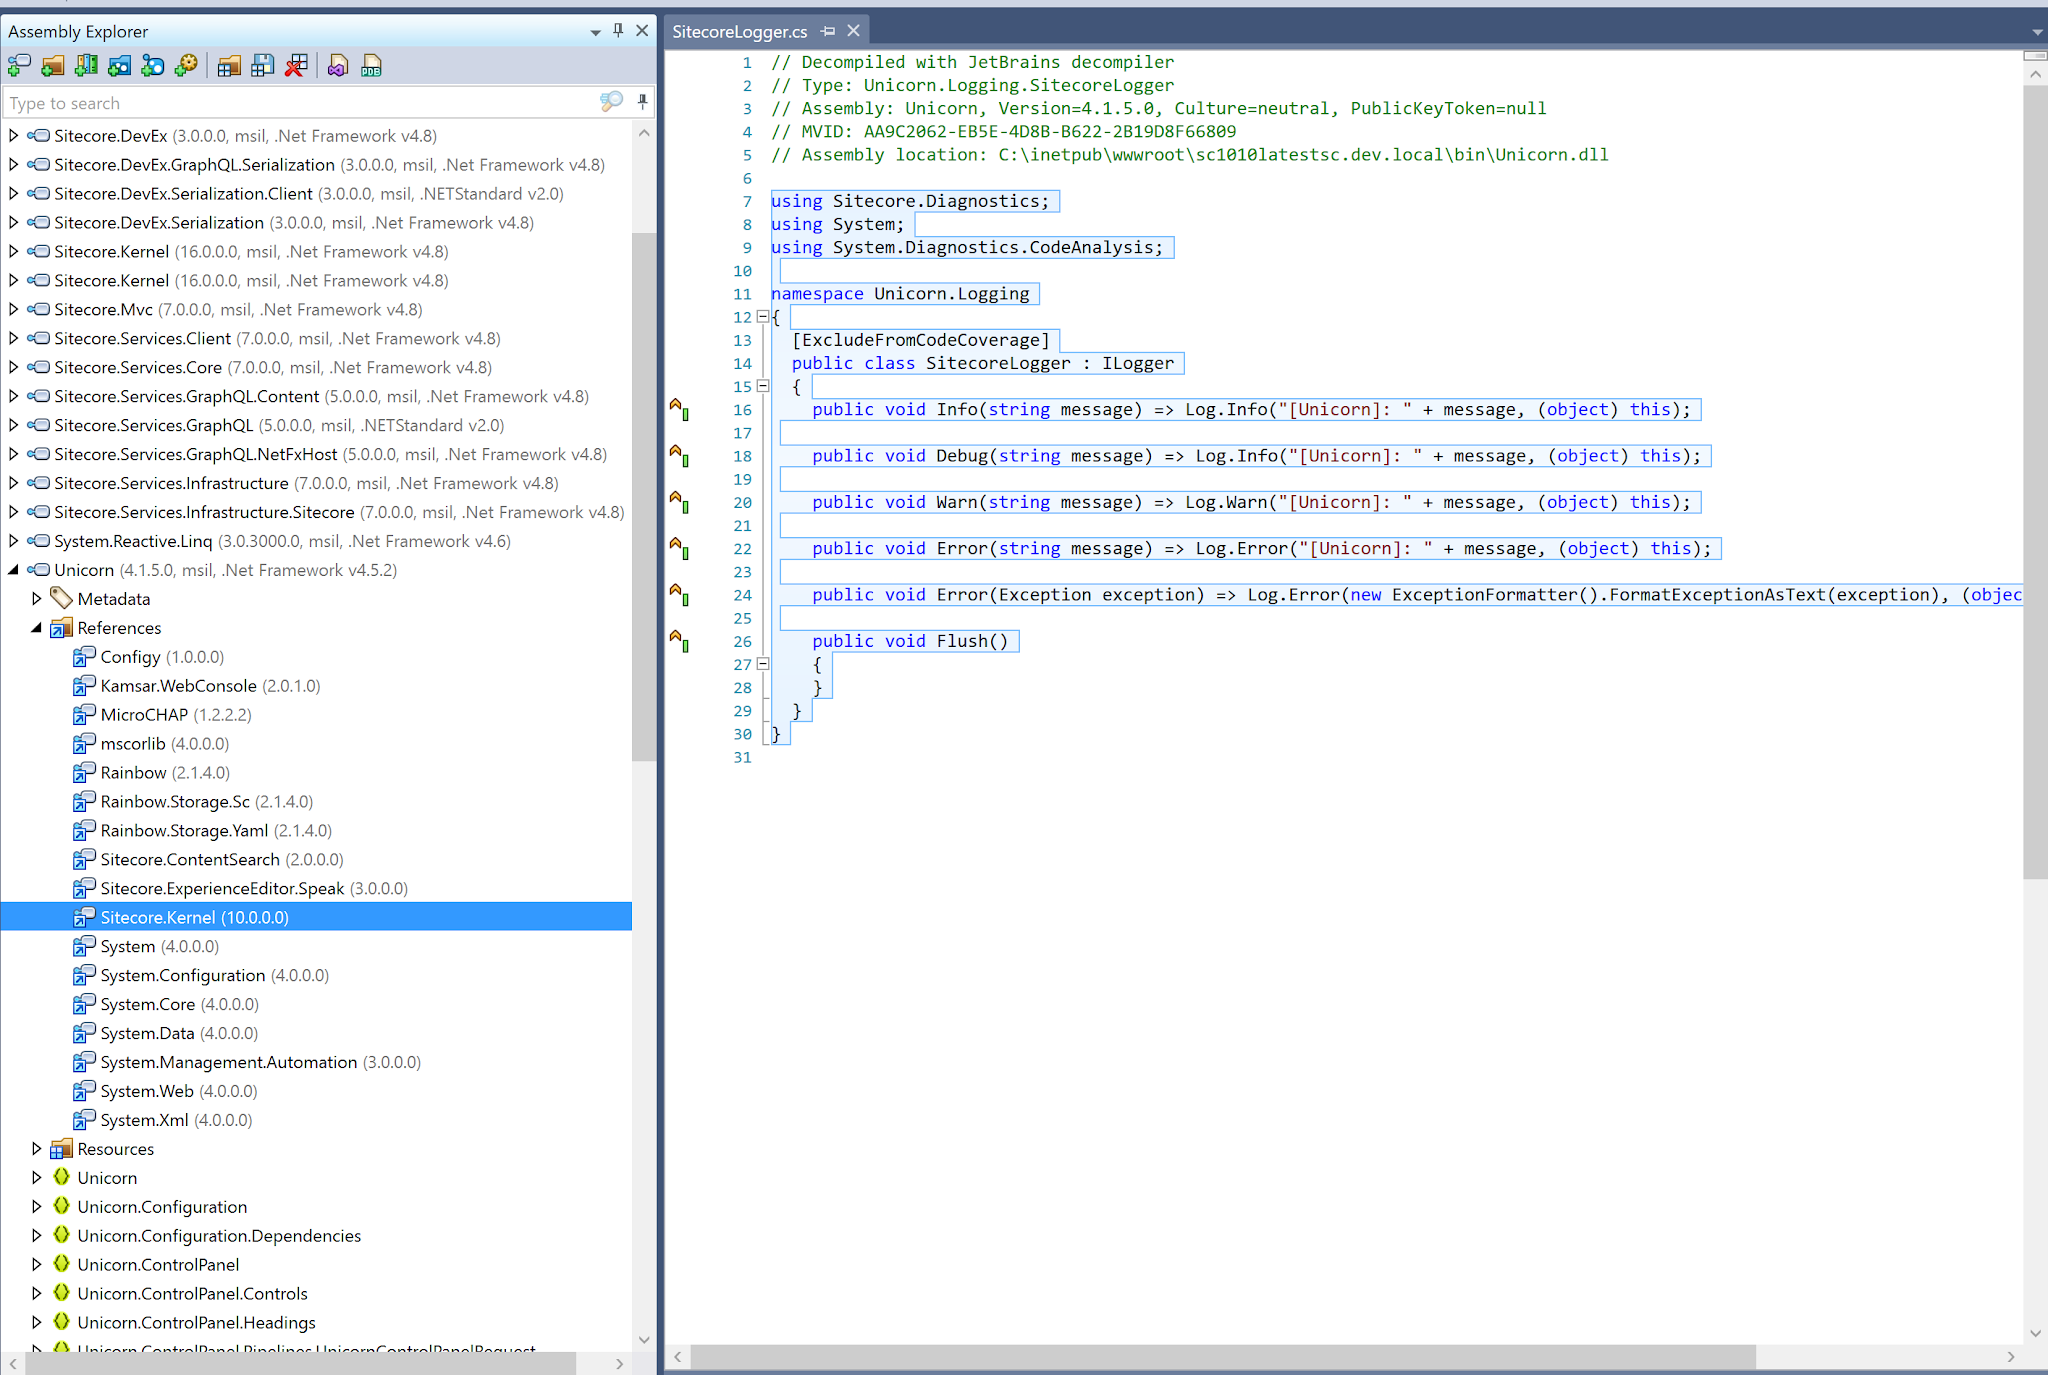Collapse the namespace block at line 12
2048x1375 pixels.
(x=763, y=317)
